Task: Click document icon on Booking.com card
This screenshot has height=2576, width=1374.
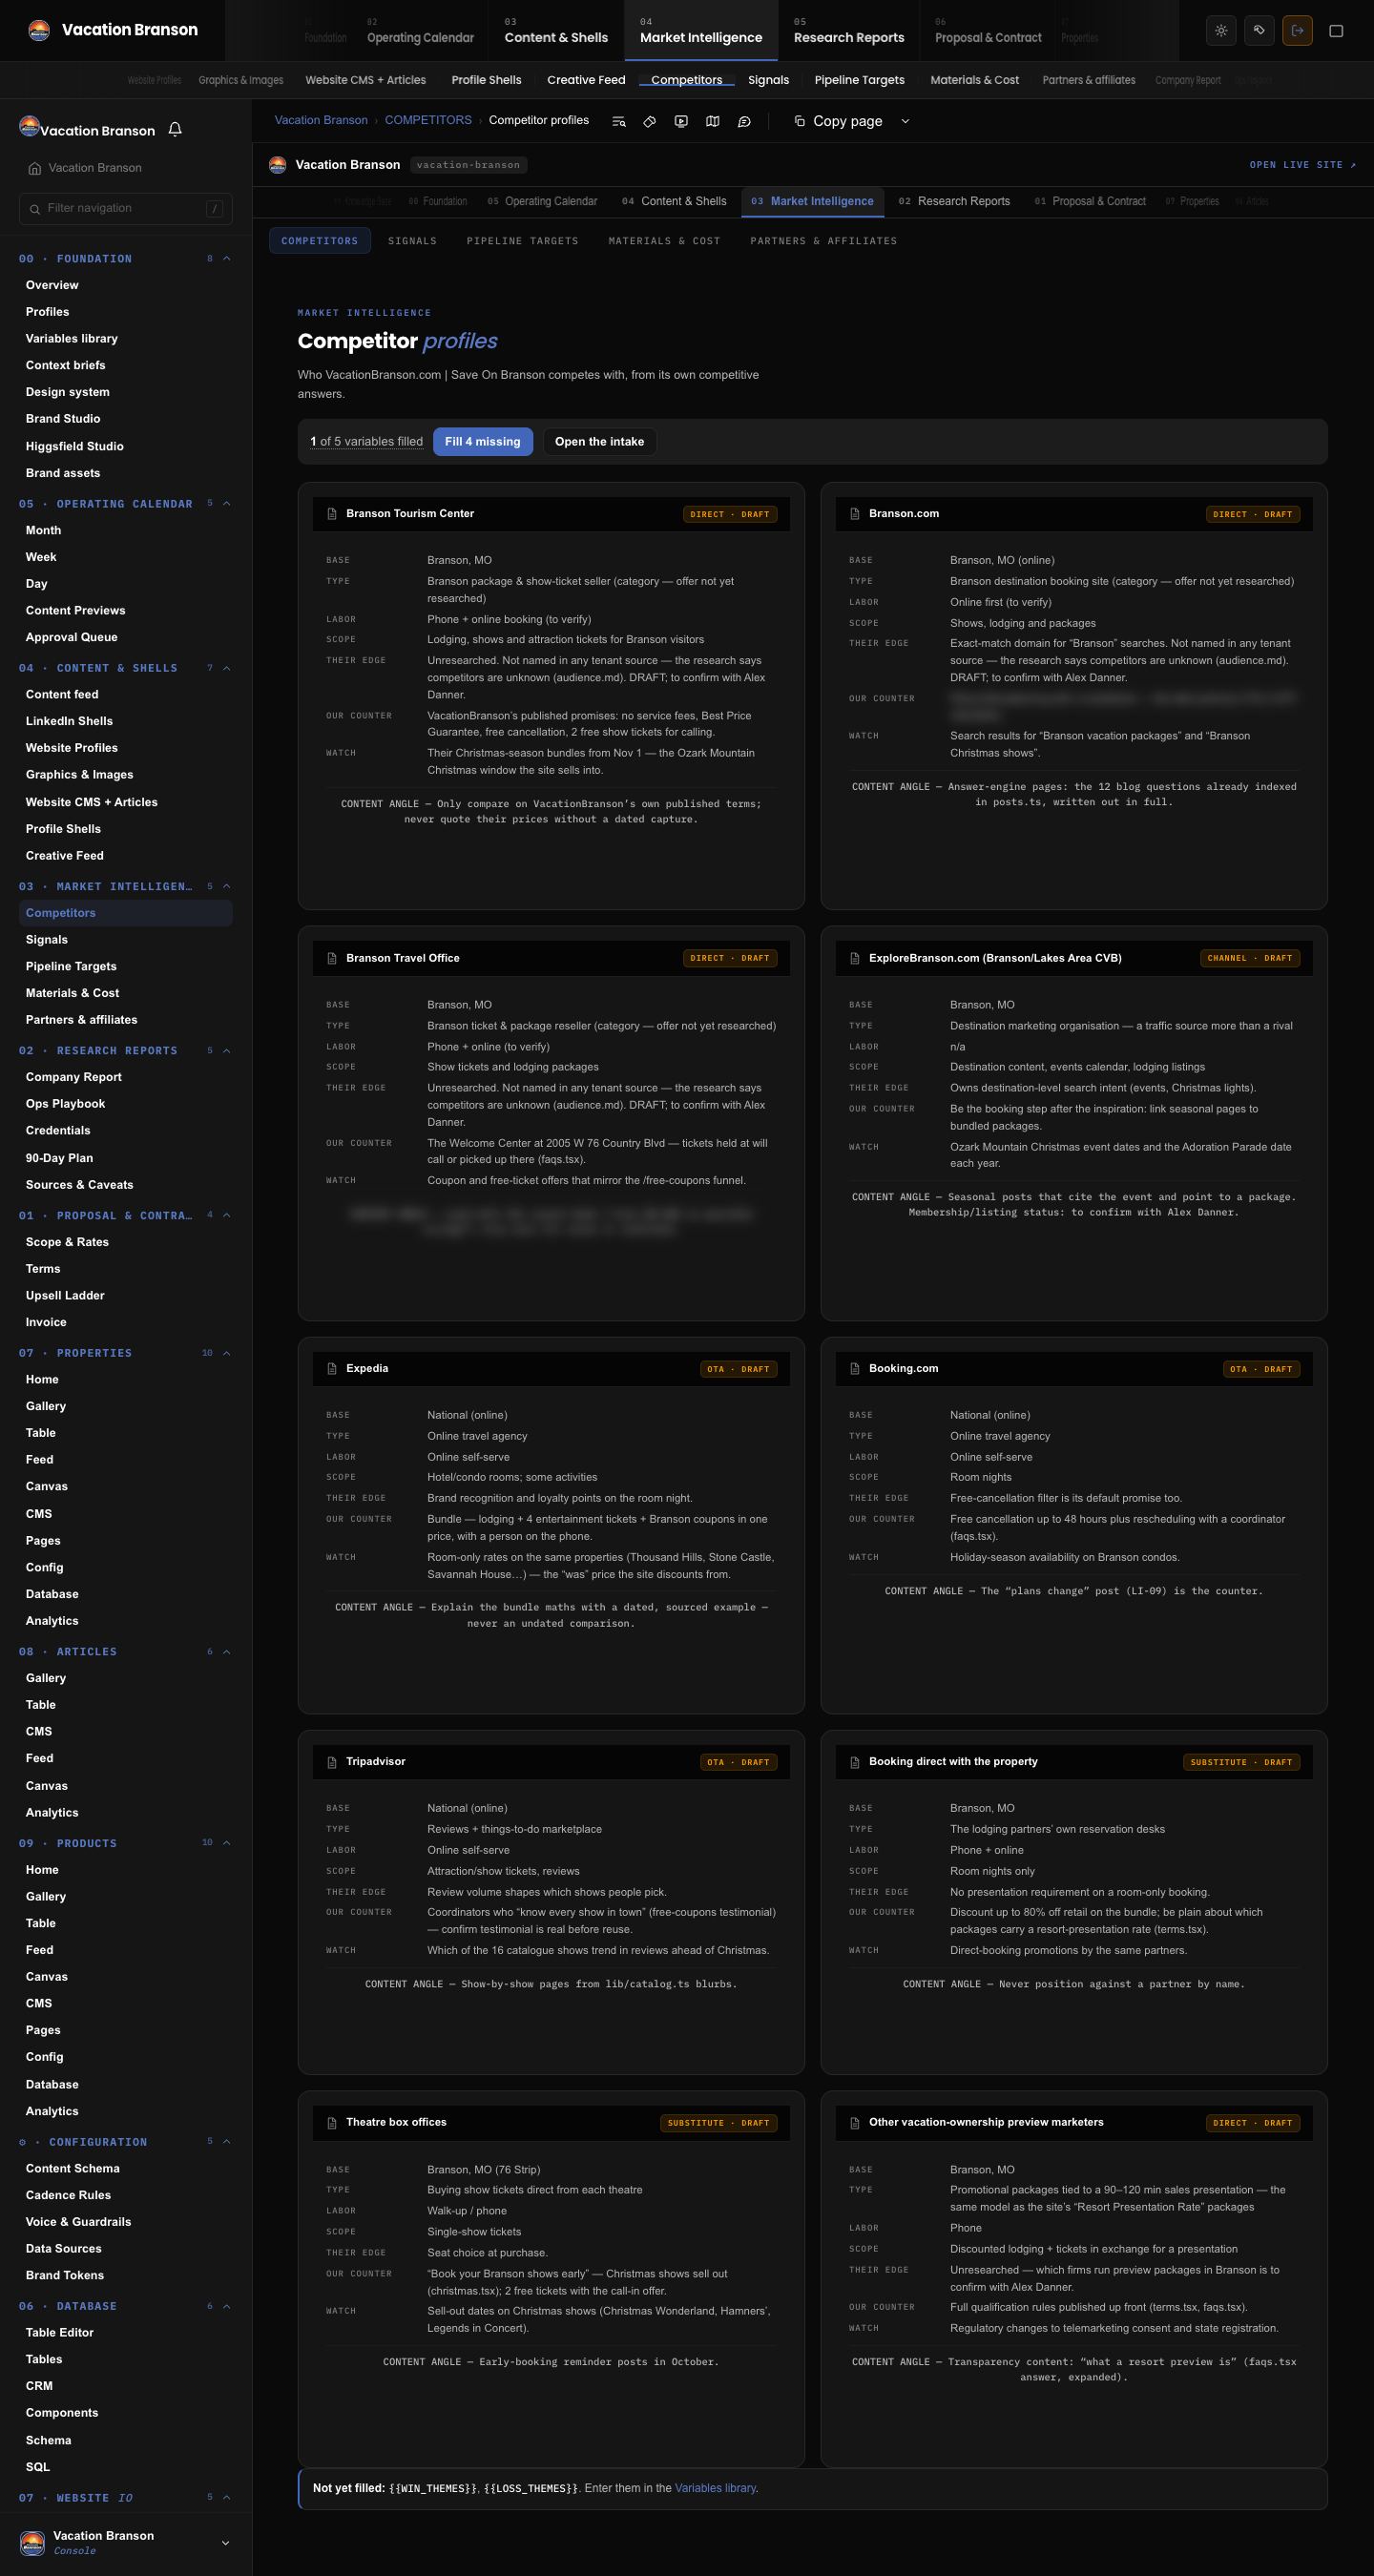Action: (x=855, y=1369)
